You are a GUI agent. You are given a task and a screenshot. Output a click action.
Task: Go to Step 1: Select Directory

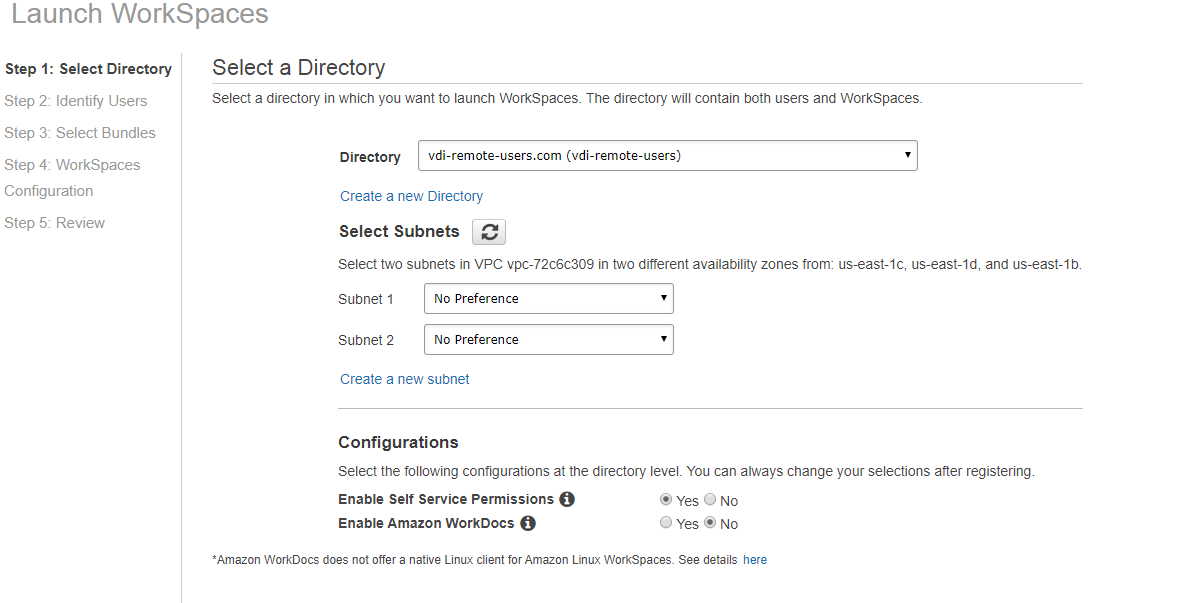click(x=88, y=69)
